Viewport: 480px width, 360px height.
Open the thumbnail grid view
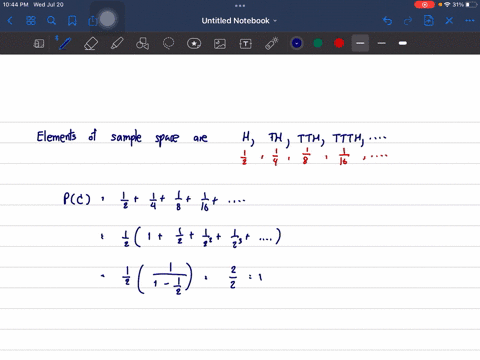pos(31,21)
